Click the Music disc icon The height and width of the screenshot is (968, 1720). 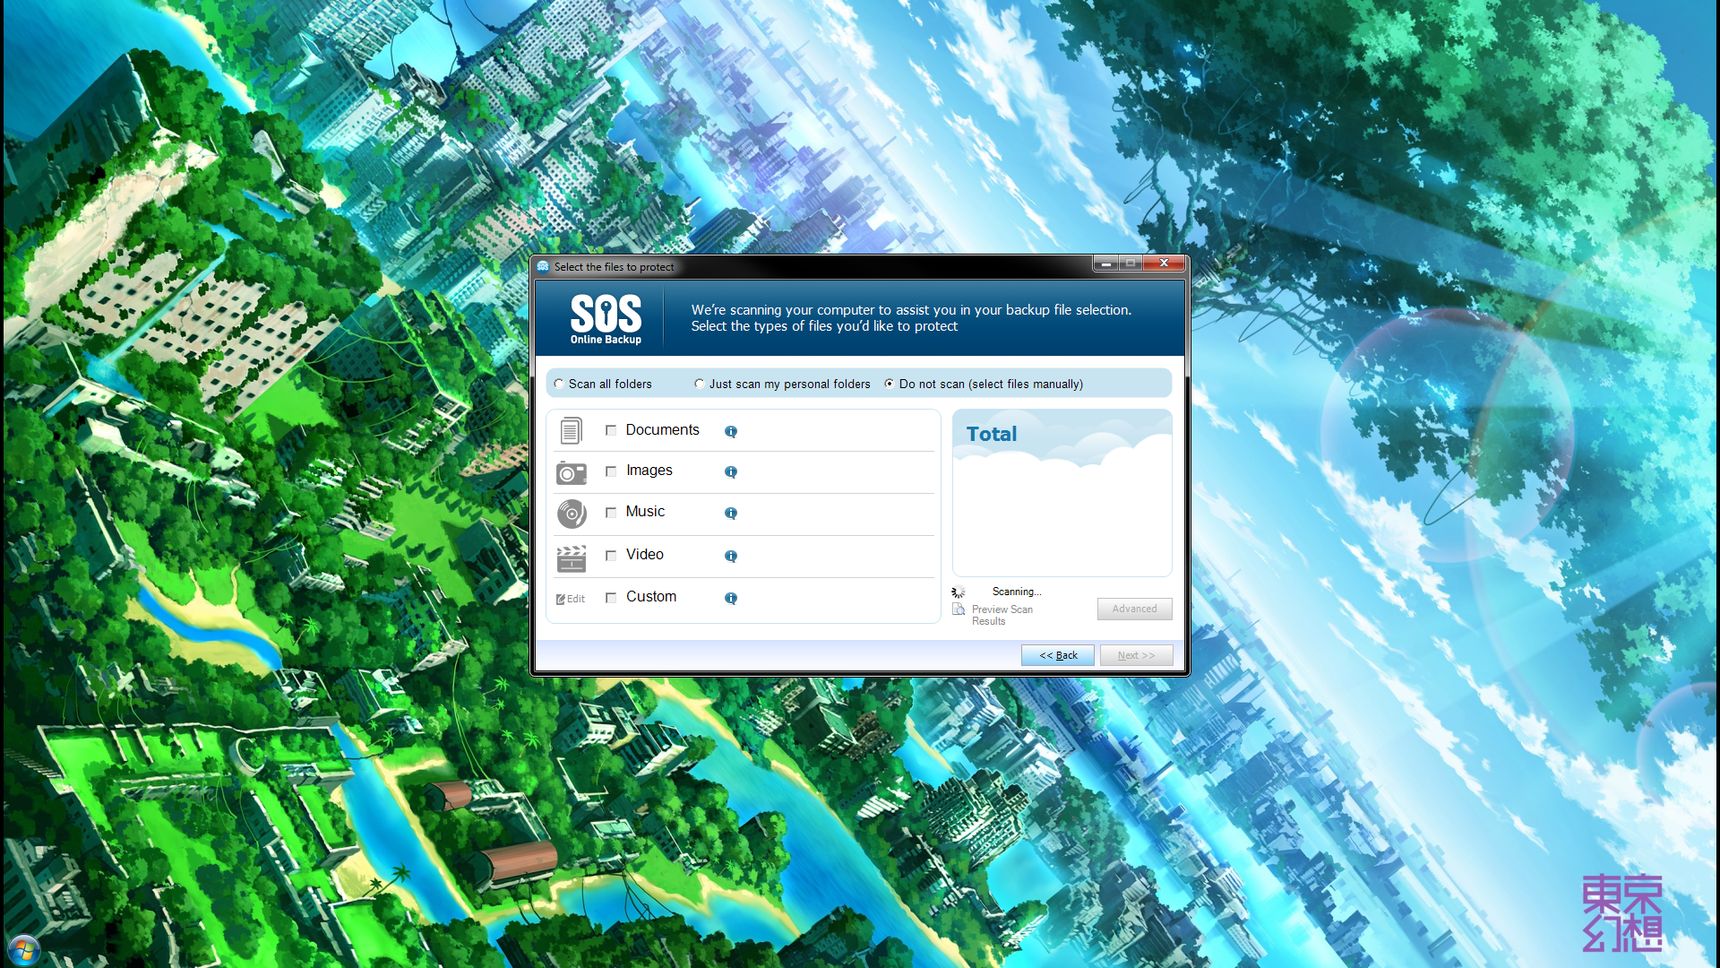[x=571, y=514]
